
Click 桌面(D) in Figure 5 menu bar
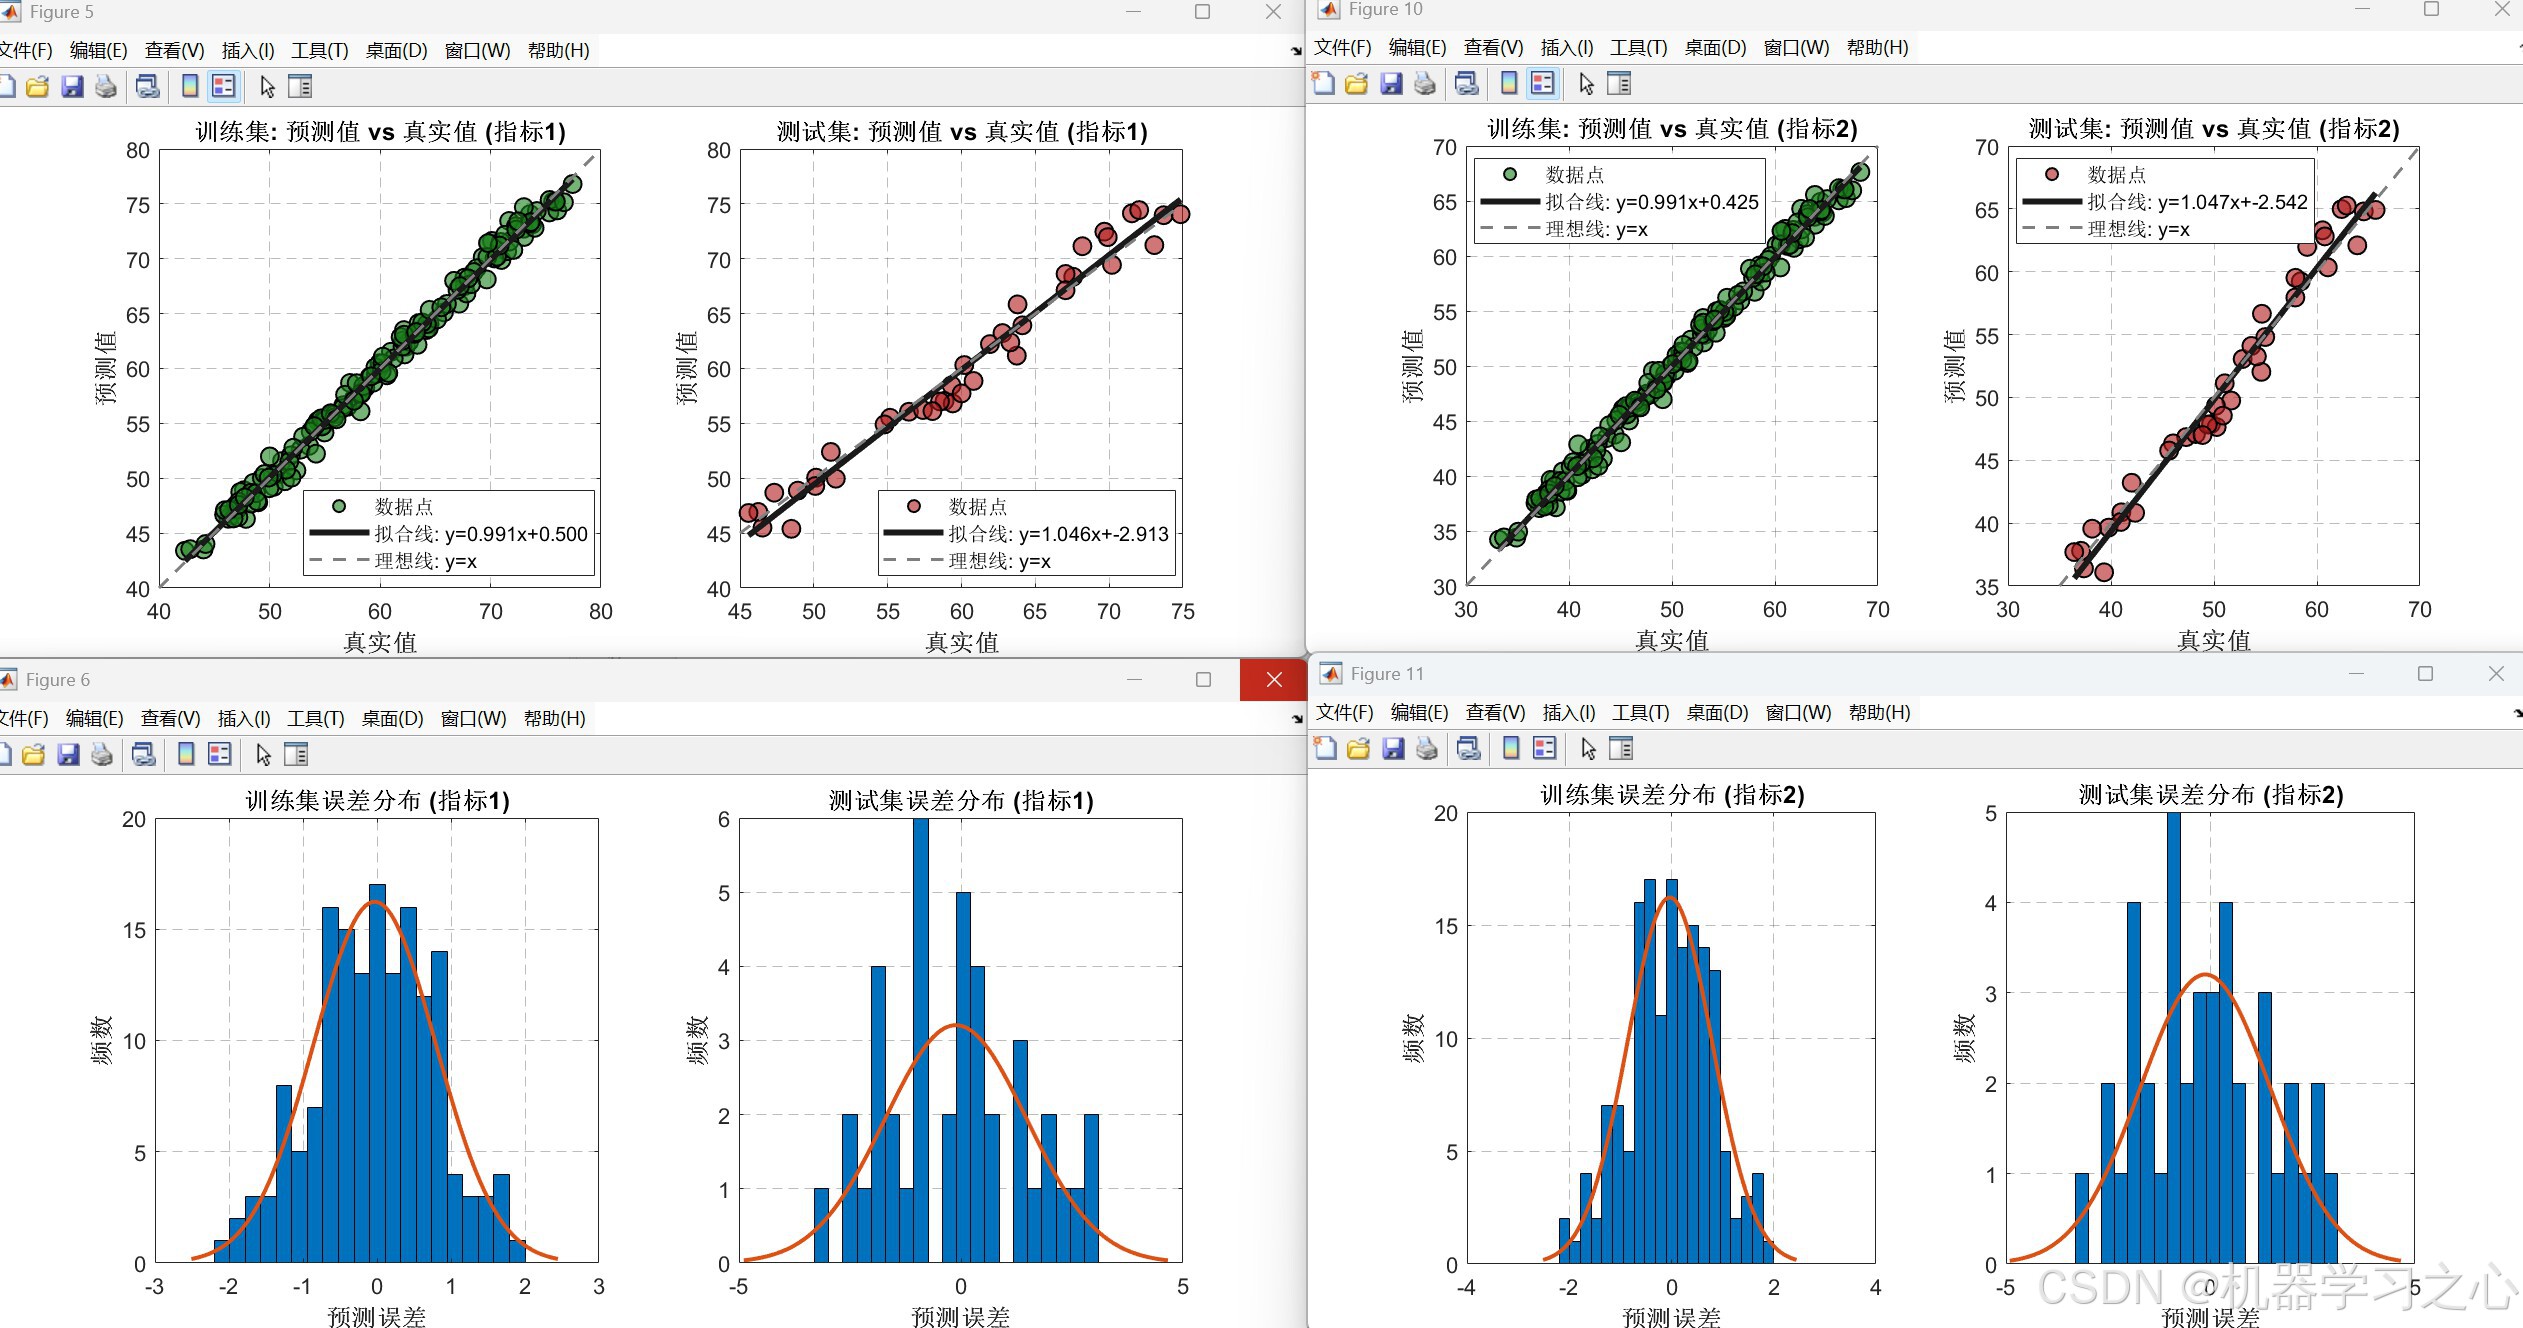tap(396, 50)
